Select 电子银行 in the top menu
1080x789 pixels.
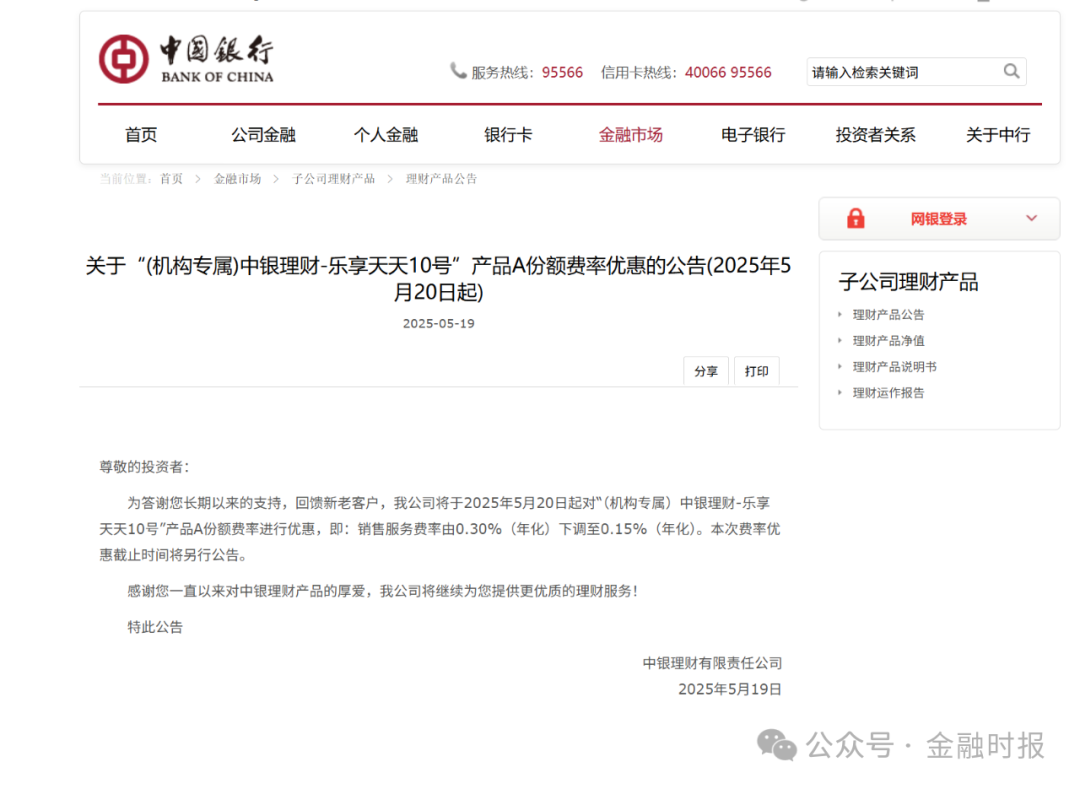[x=753, y=135]
